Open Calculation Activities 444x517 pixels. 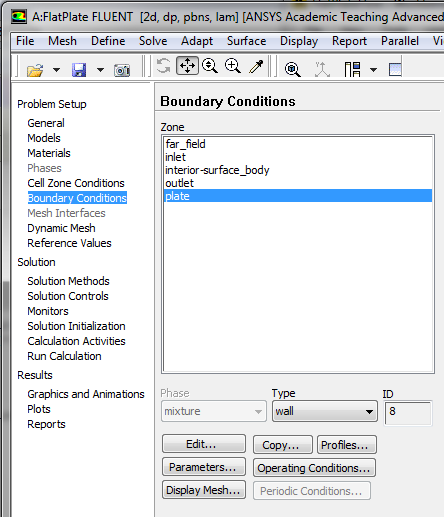76,341
